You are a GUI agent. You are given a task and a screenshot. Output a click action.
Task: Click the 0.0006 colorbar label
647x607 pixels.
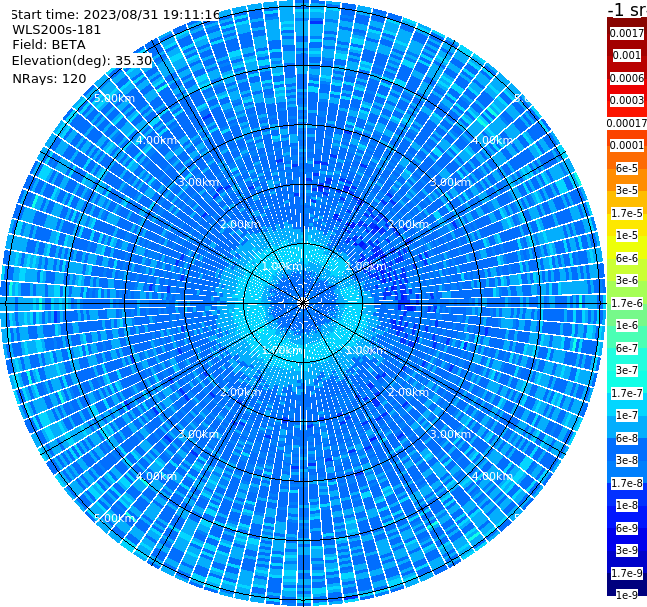[x=627, y=78]
